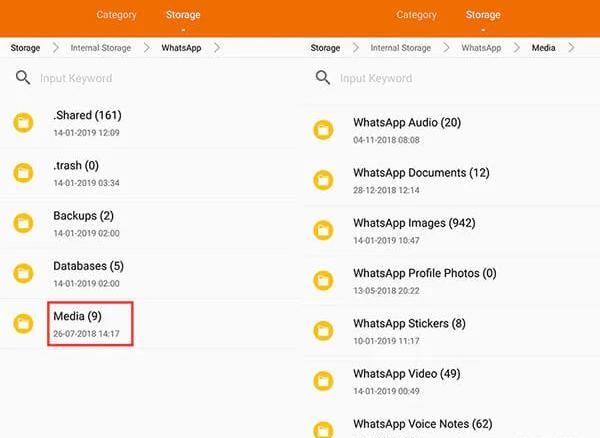Select 'WhatsApp Documents (12)' folder name
This screenshot has width=600, height=438.
[x=421, y=173]
